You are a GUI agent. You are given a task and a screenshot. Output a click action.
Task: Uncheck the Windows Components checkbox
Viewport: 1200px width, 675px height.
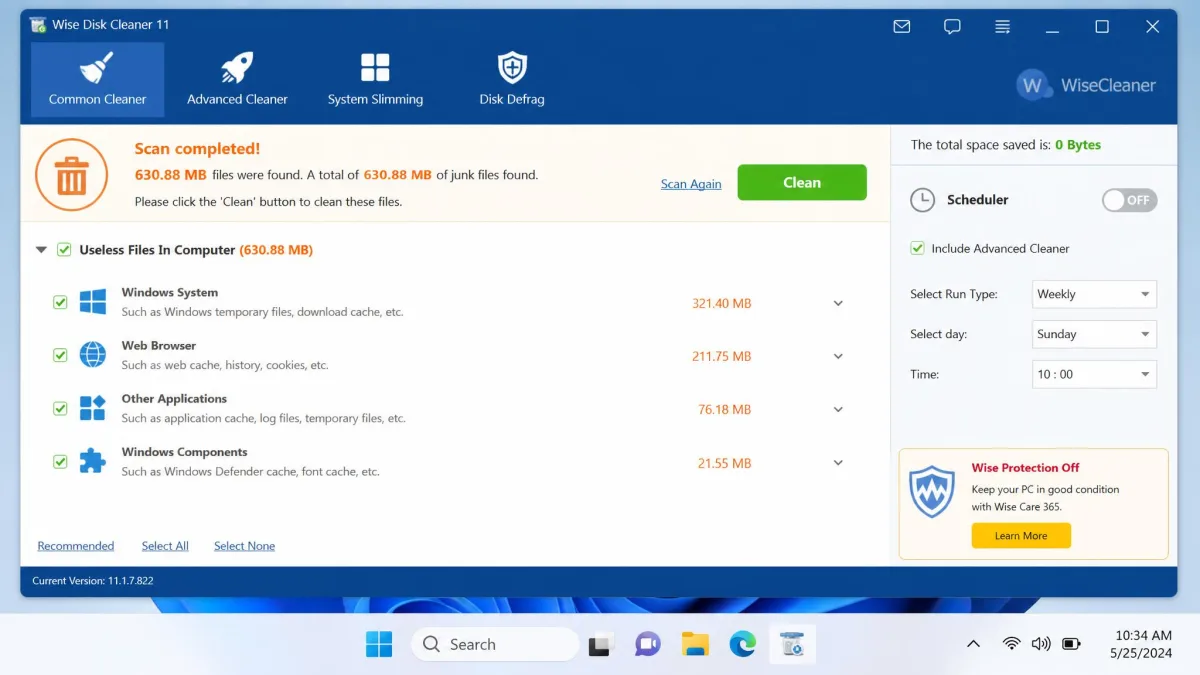60,461
